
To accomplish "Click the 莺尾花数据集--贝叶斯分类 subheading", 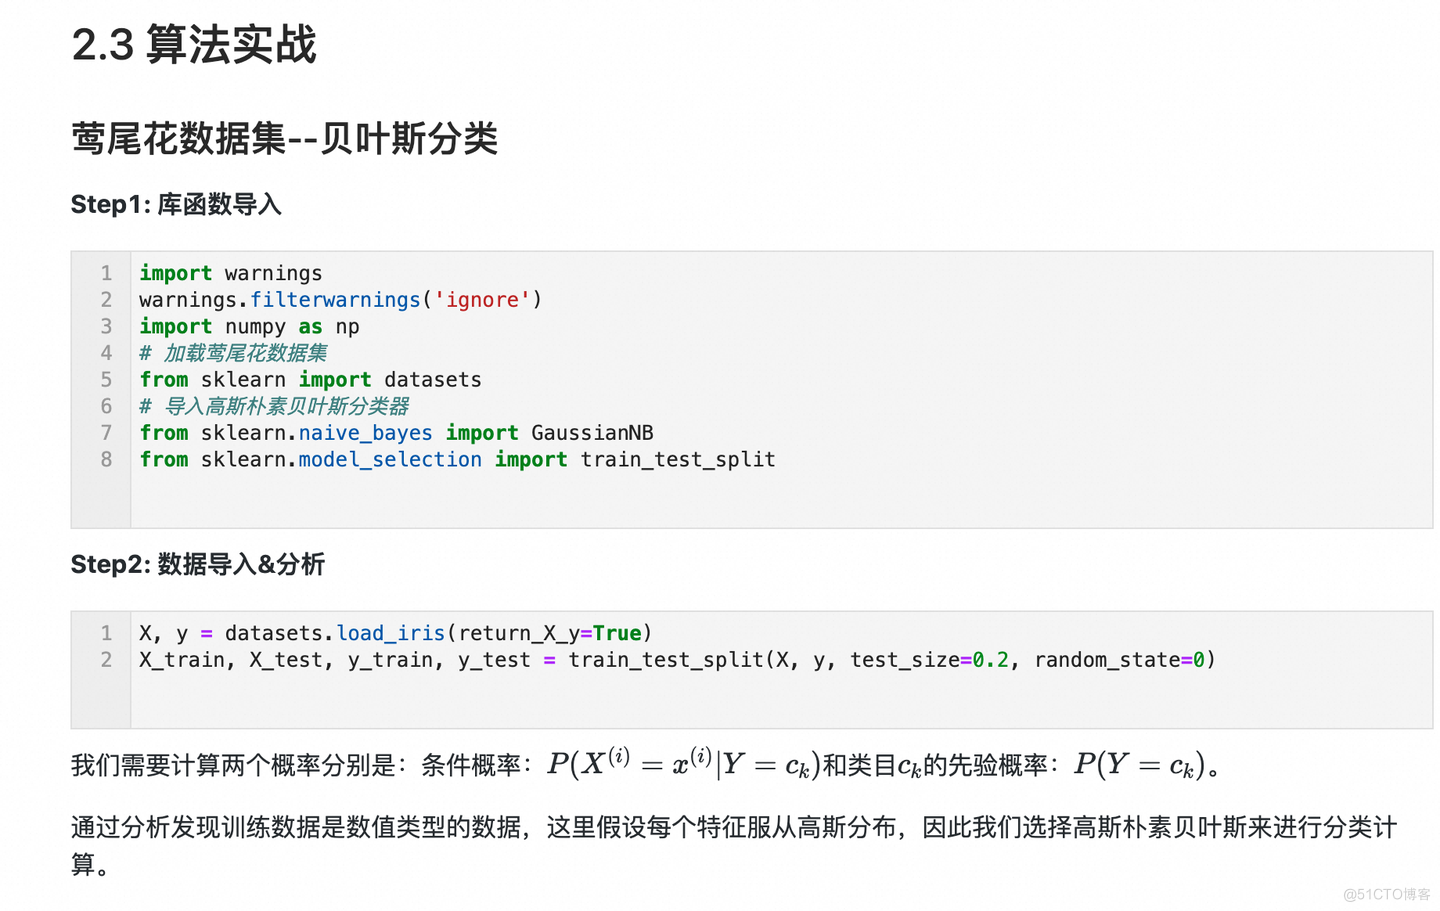I will 284,138.
